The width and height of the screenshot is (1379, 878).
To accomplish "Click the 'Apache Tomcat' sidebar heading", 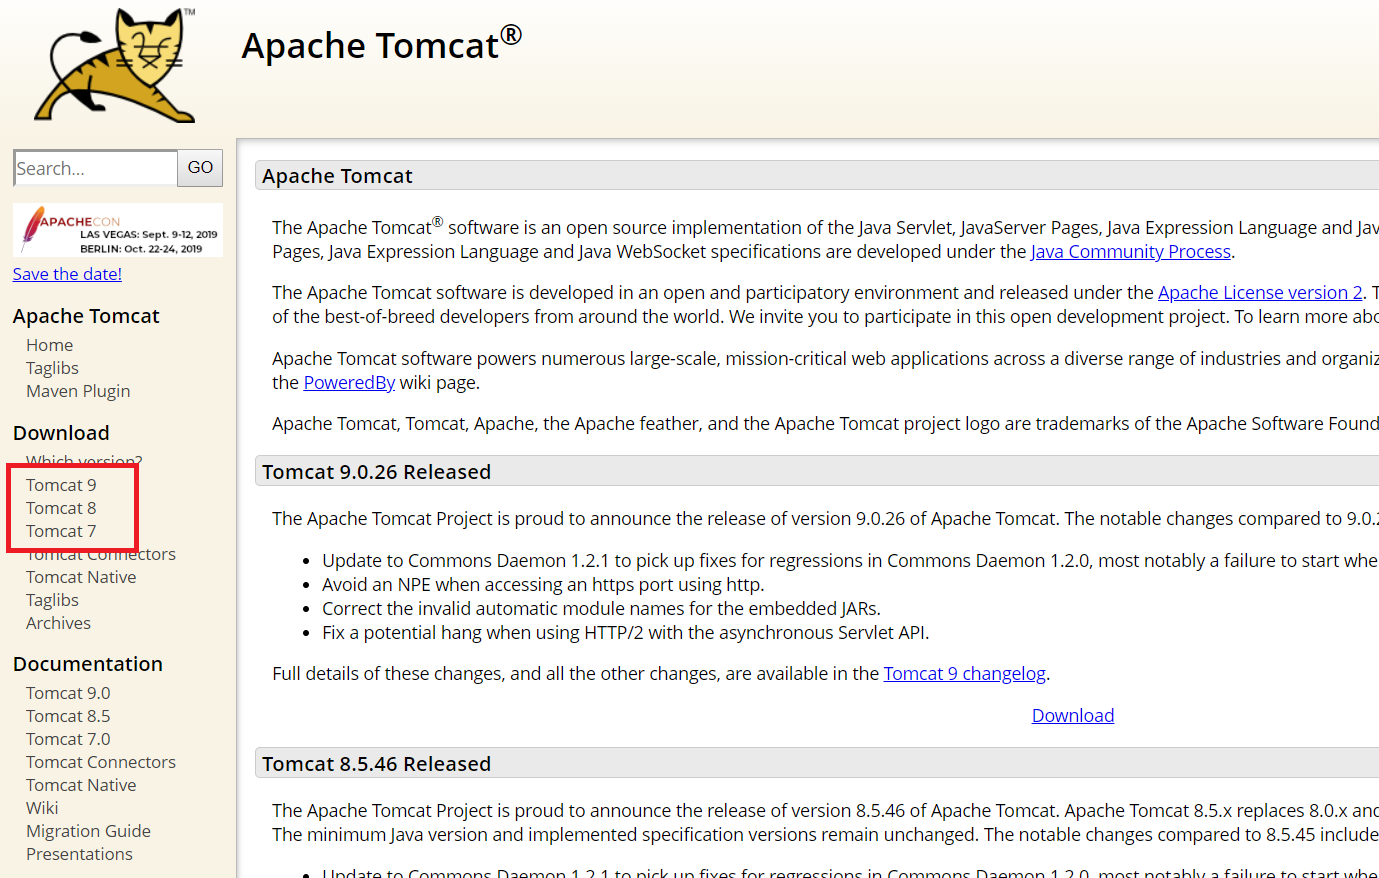I will click(86, 316).
